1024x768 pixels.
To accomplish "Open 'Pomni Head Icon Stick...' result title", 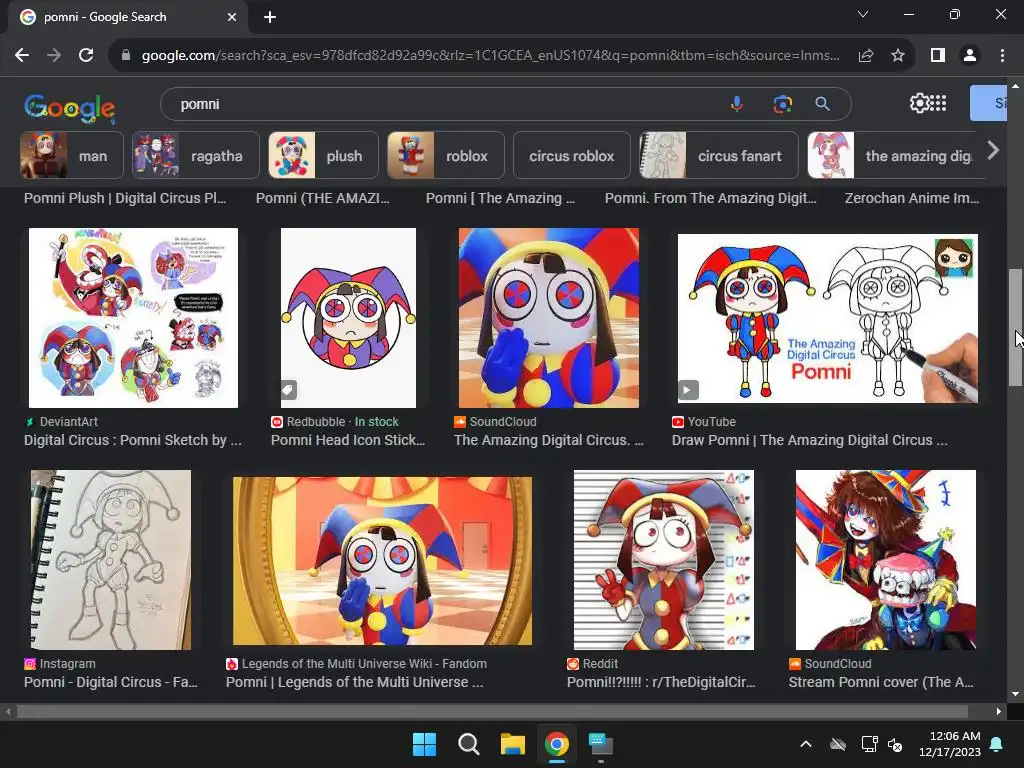I will 347,440.
